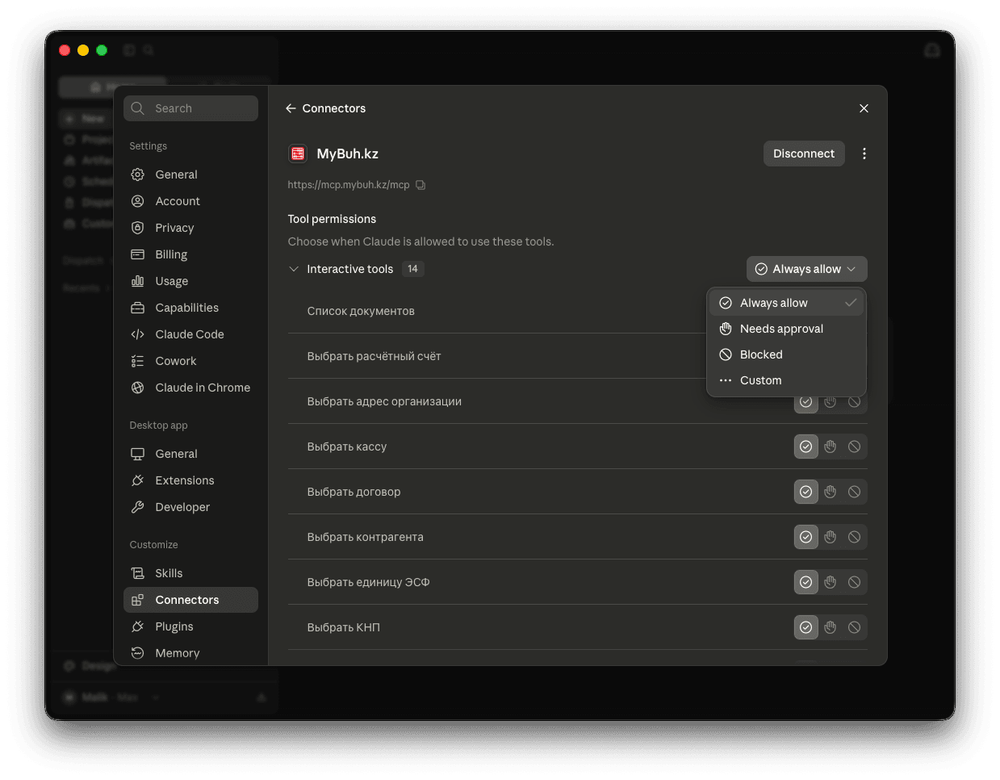Click the Выбрать КНП tool name
1000x780 pixels.
pyautogui.click(x=343, y=628)
